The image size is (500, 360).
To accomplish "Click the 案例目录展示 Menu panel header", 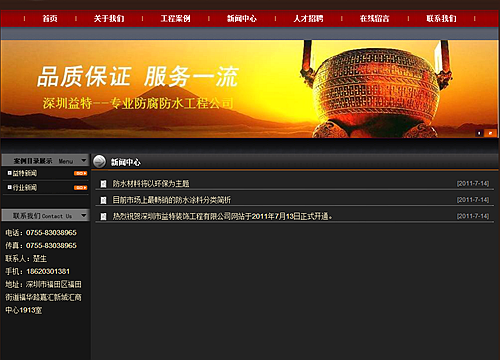I will (45, 161).
